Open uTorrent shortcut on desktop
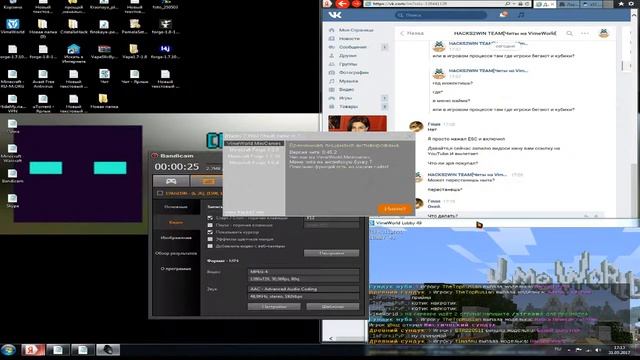 (43, 104)
